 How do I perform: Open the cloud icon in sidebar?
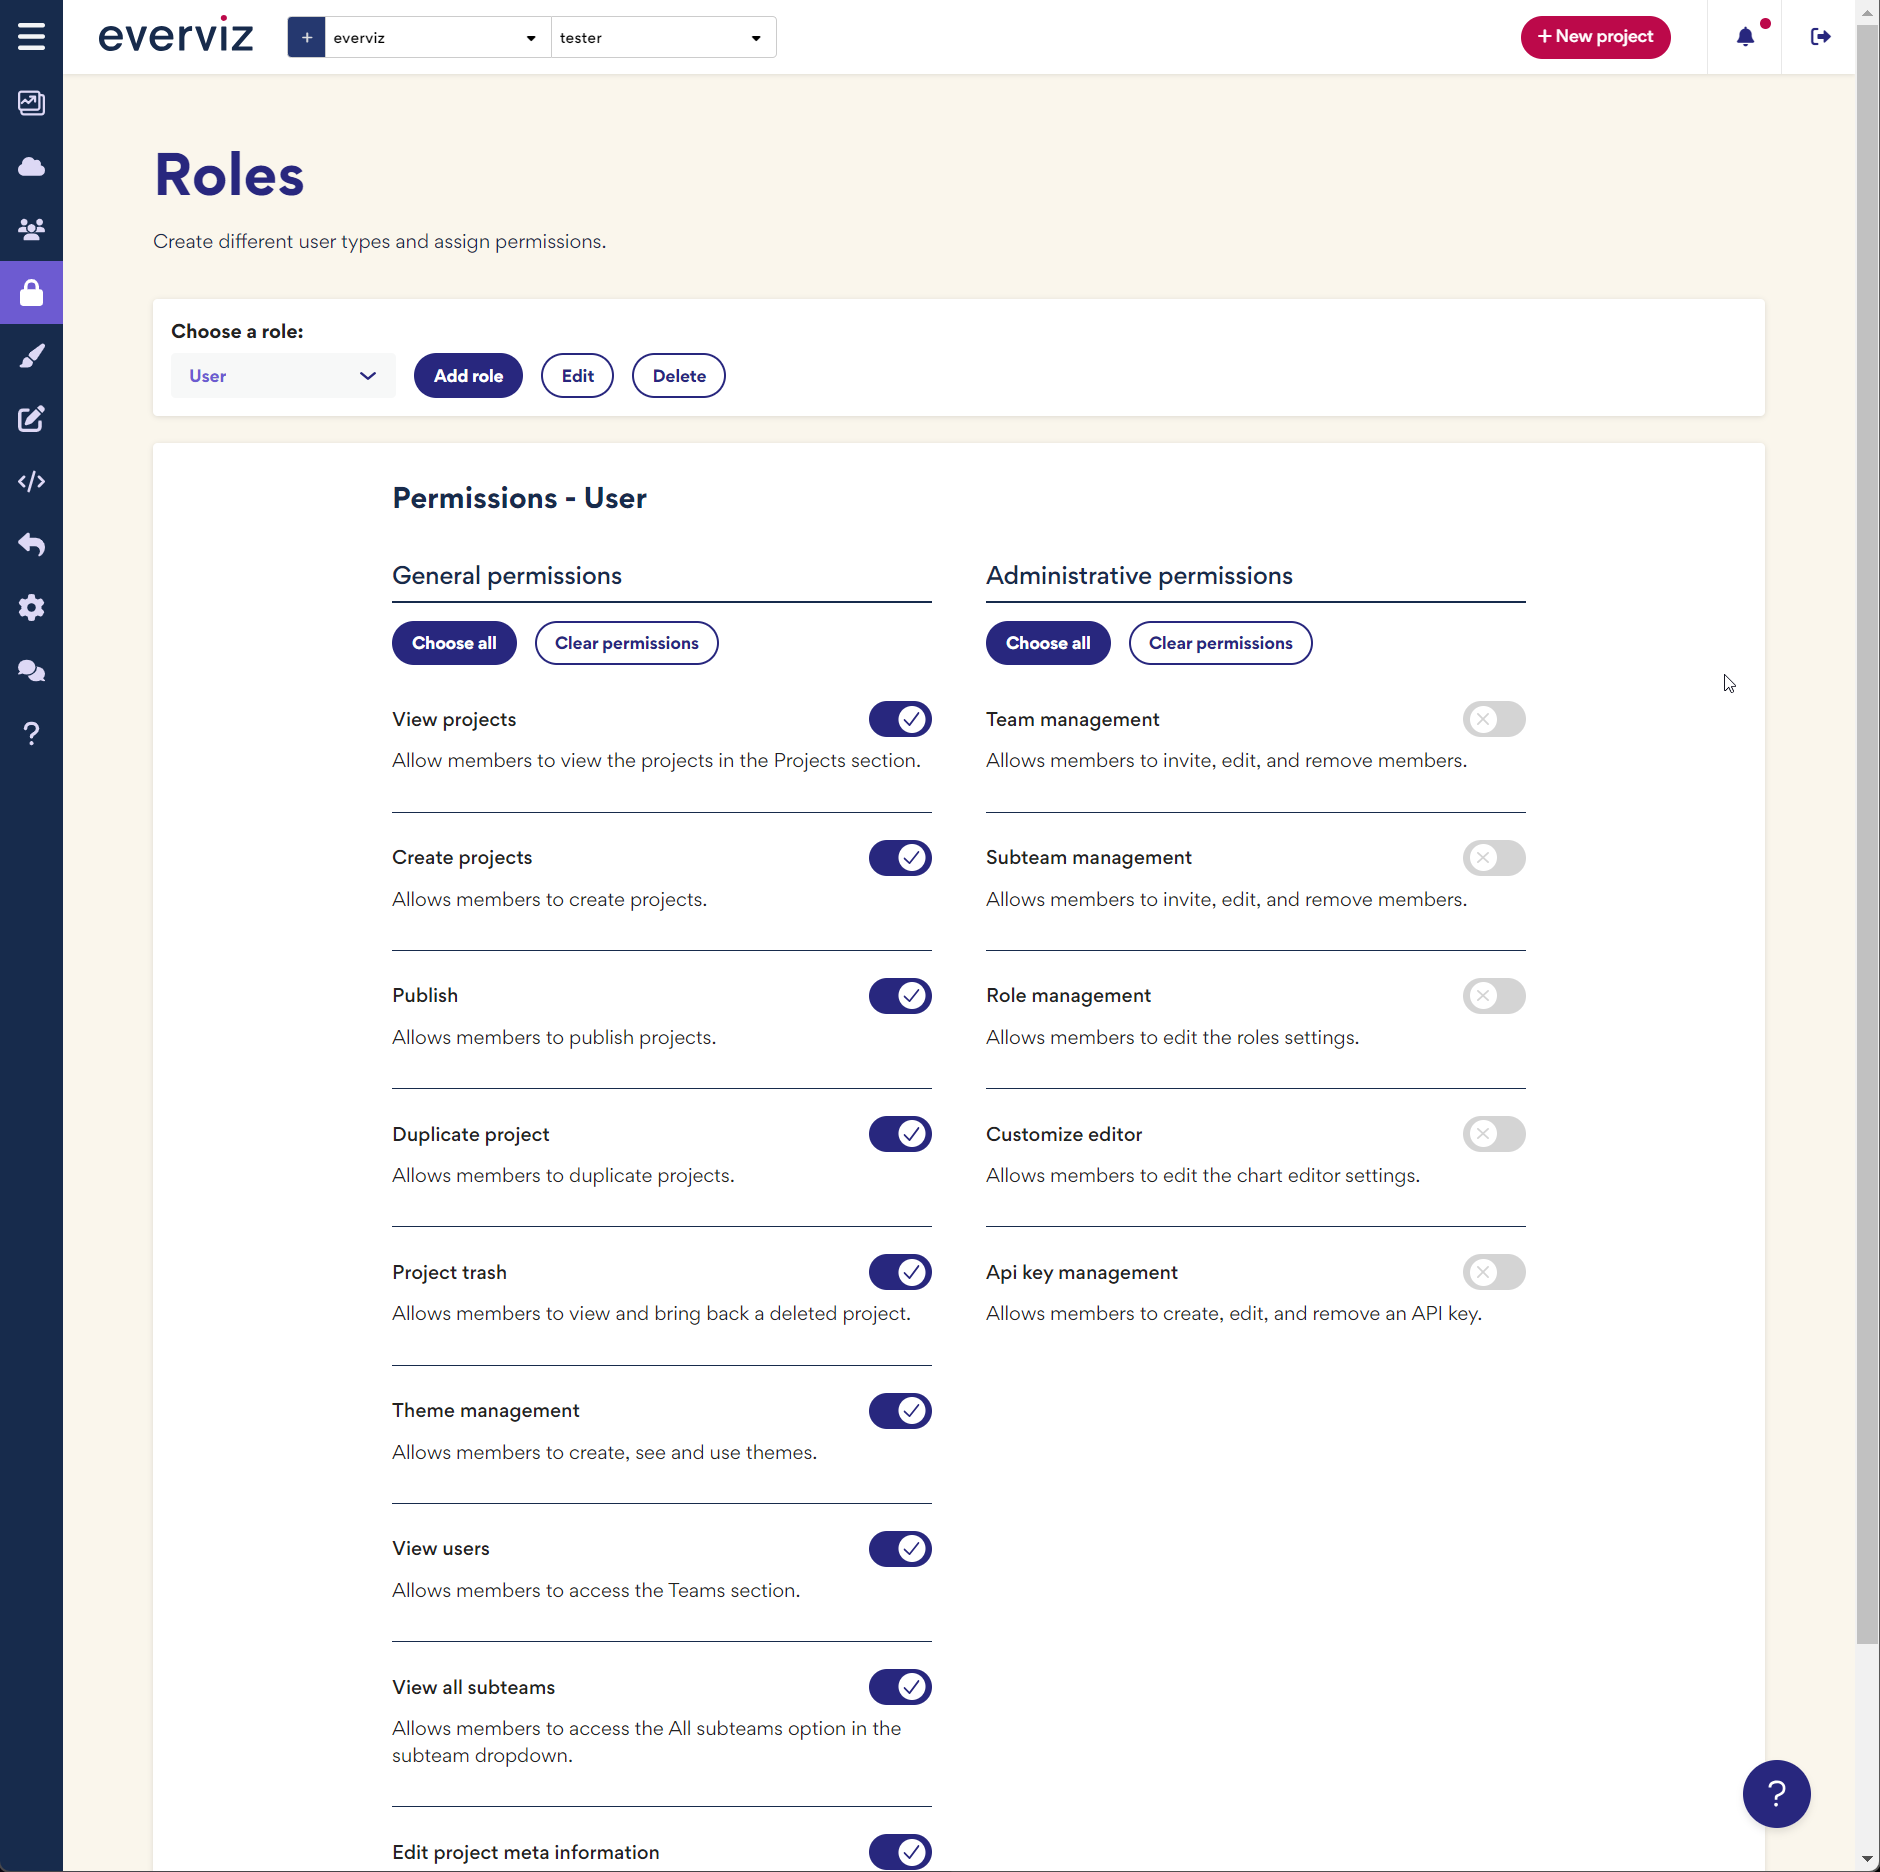[x=31, y=166]
